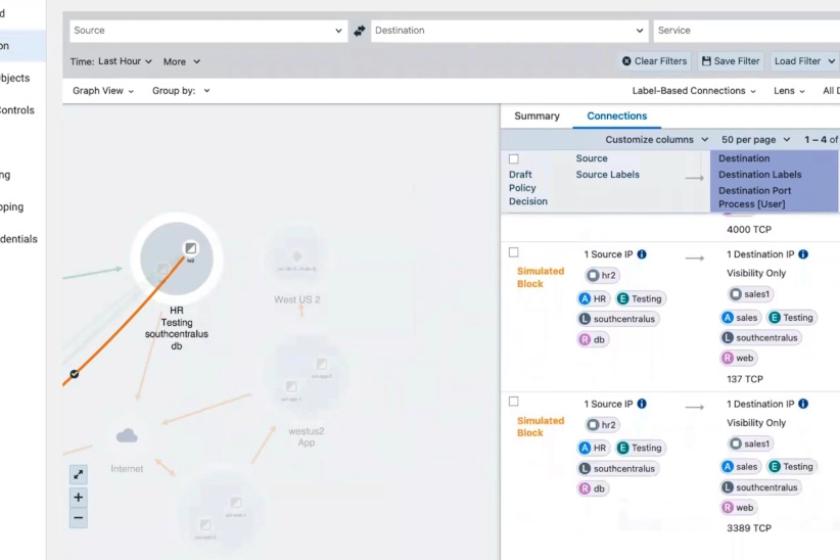Click Destination IP info icon in 137 TCP row
The width and height of the screenshot is (840, 560).
point(803,254)
